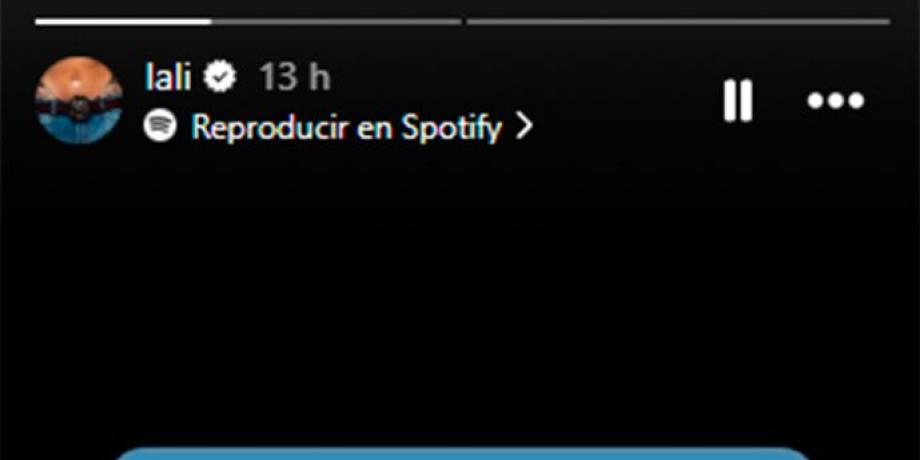Viewport: 920px width, 460px height.
Task: Tap the blue rounded bubble at the bottom
Action: (x=461, y=453)
